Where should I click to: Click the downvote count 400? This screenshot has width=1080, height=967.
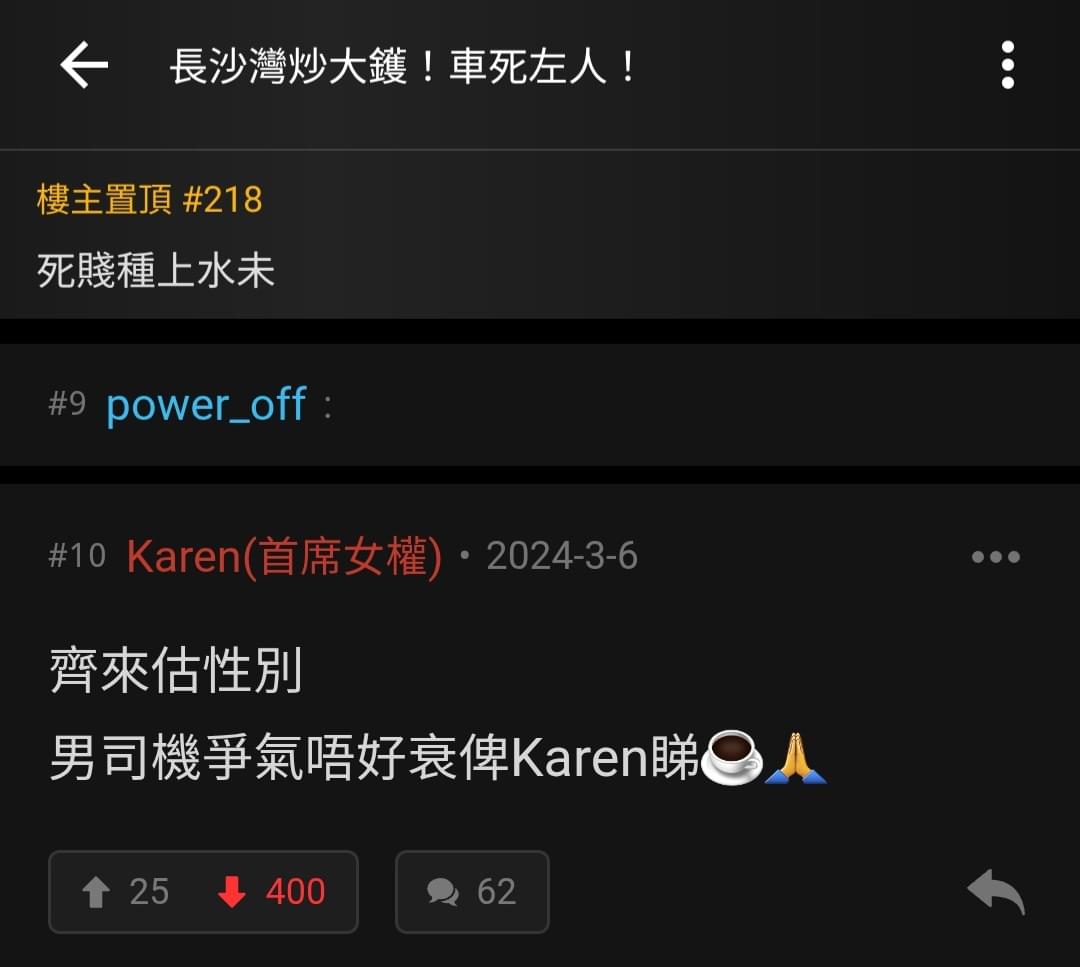point(295,892)
